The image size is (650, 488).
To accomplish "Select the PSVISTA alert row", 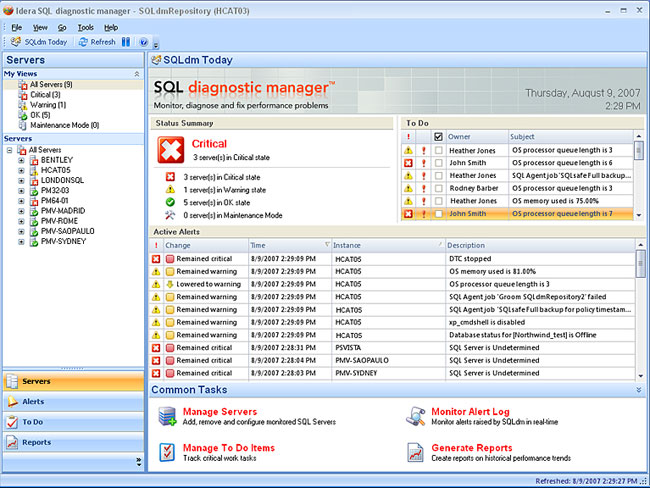I will pos(392,347).
